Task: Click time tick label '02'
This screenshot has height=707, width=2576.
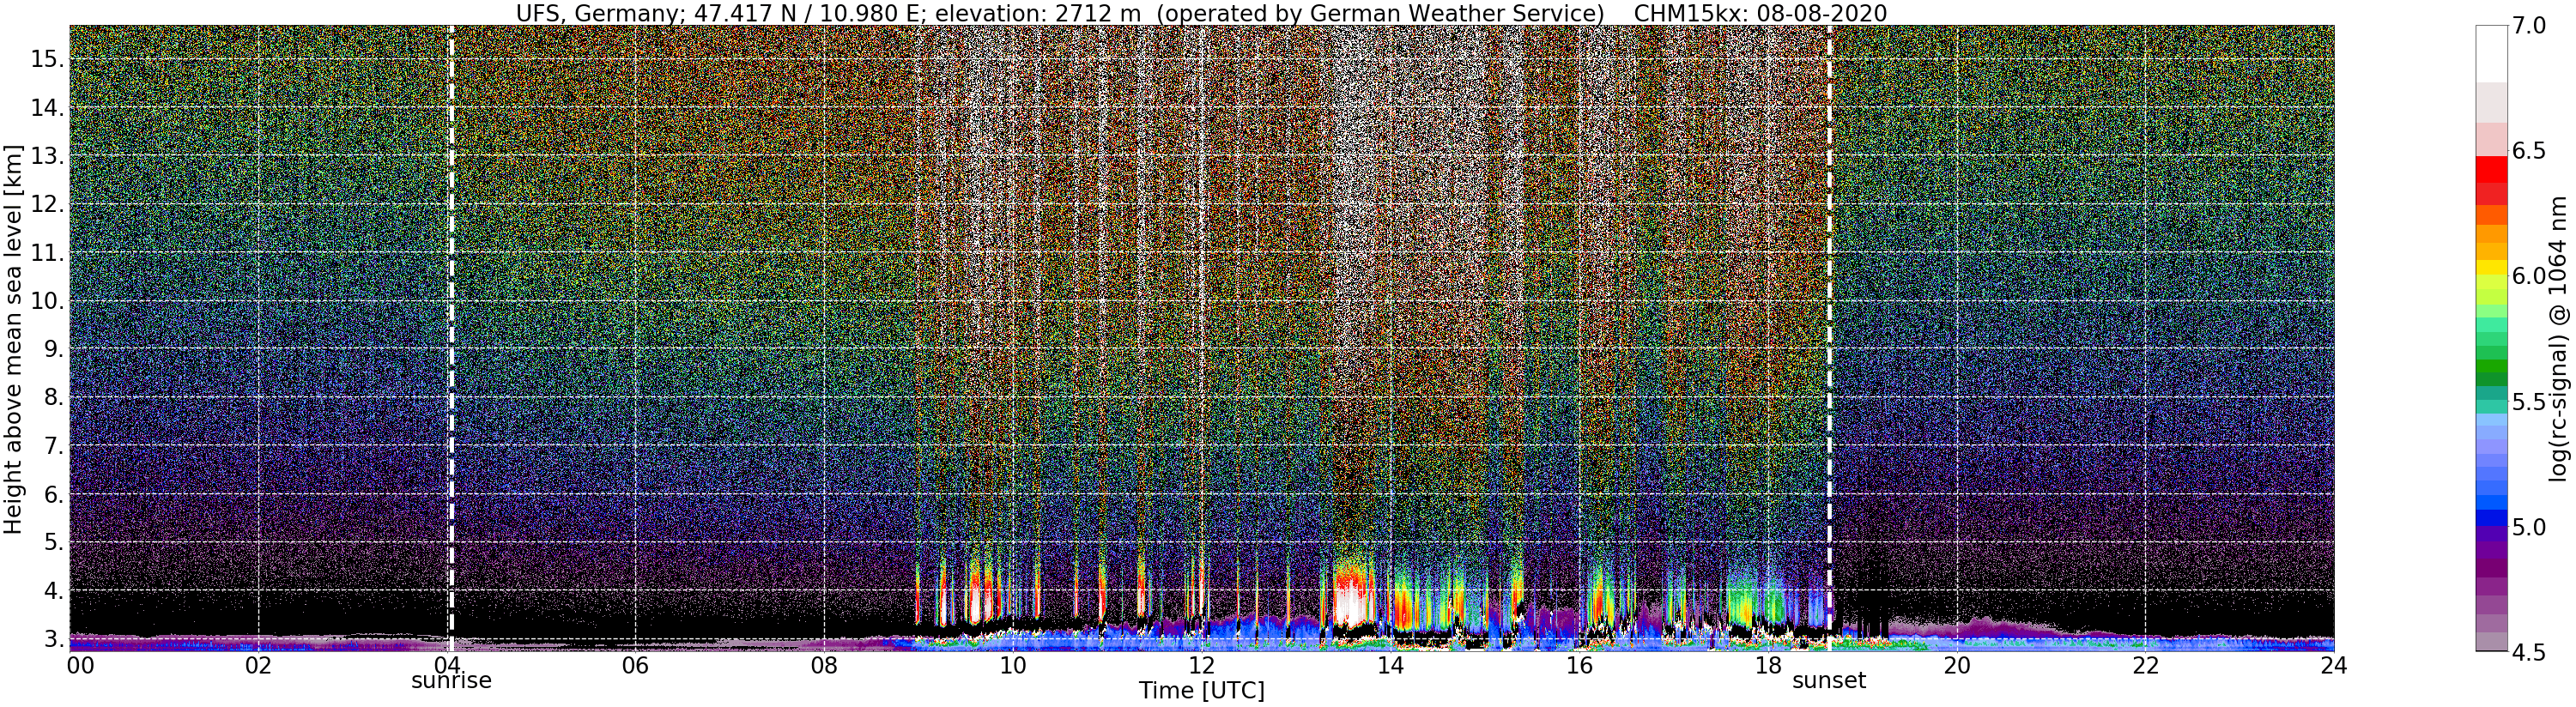Action: (258, 665)
